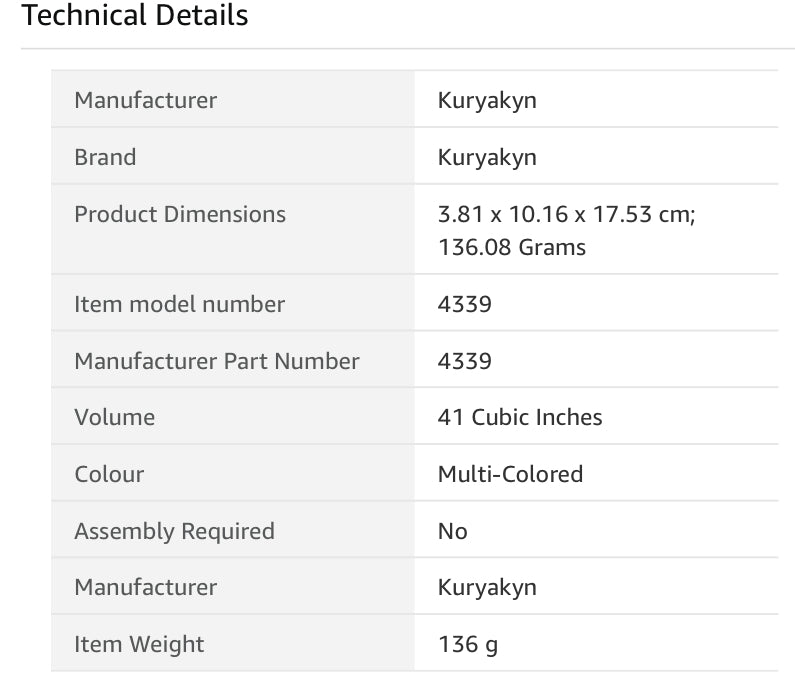The image size is (795, 683).
Task: Select the Volume row label
Action: pos(115,417)
